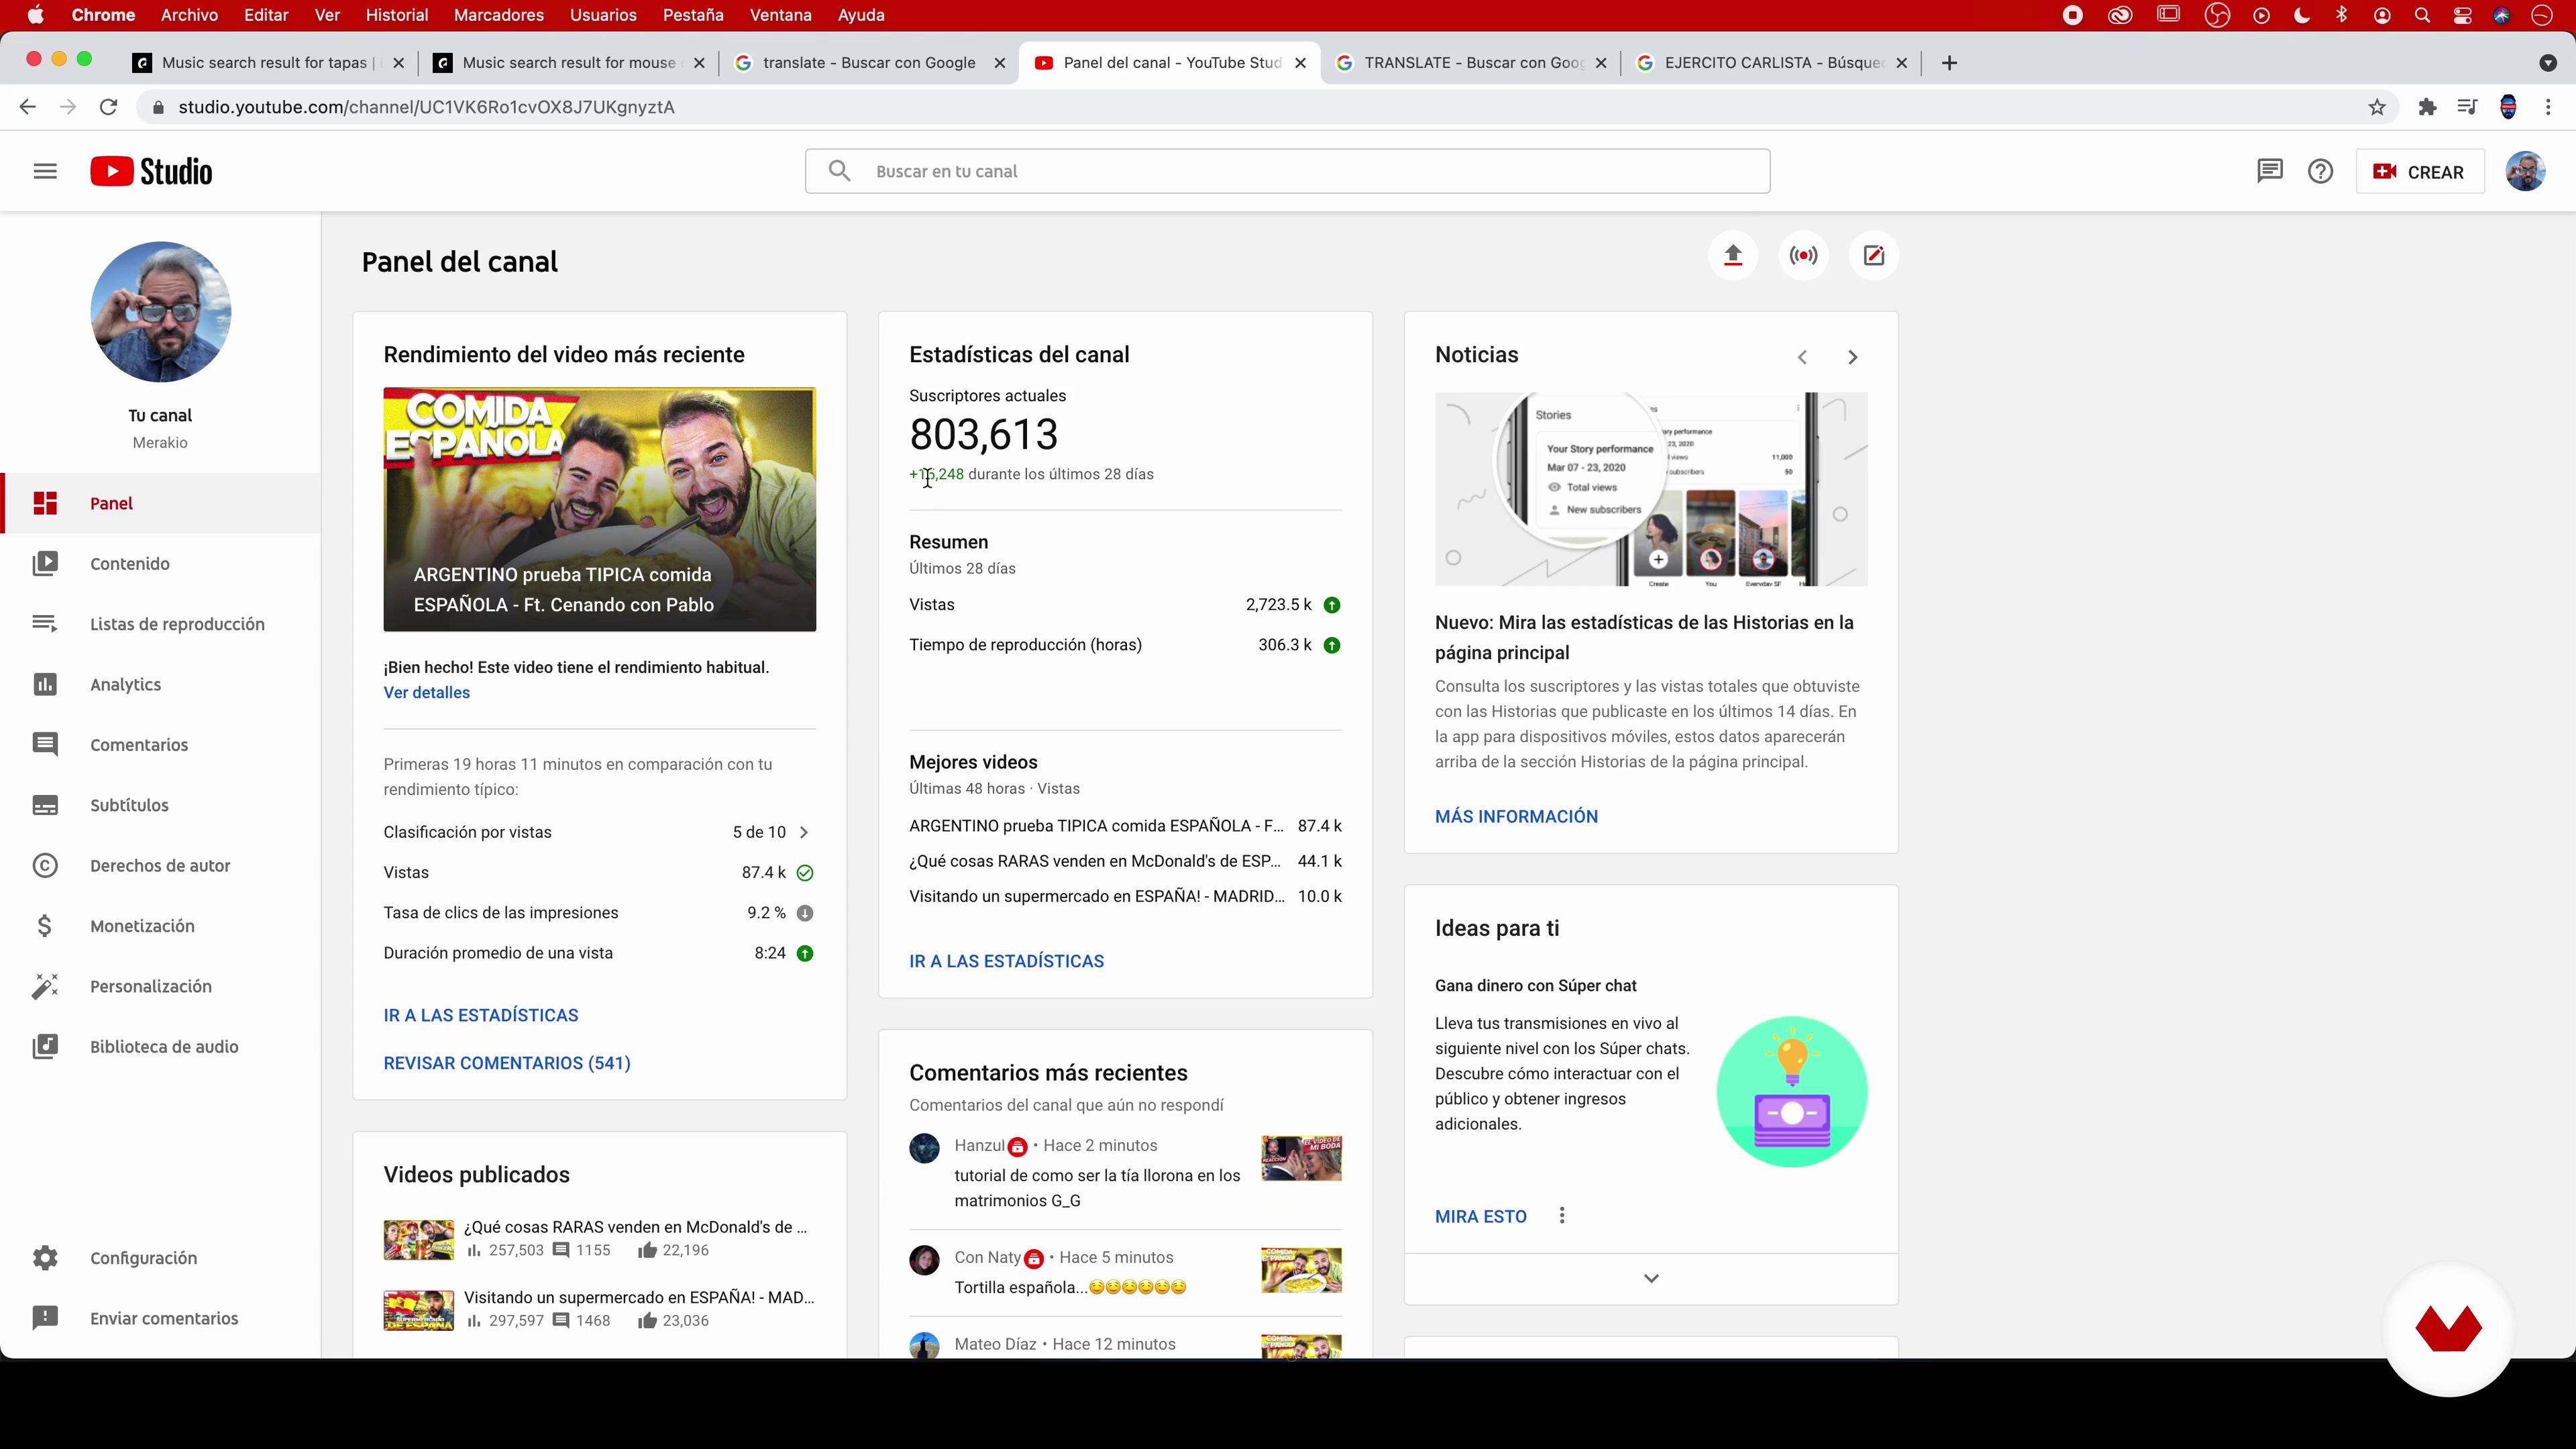Screen dimensions: 2576x1449
Task: Open media control icon in Chrome toolbar
Action: pyautogui.click(x=2467, y=107)
